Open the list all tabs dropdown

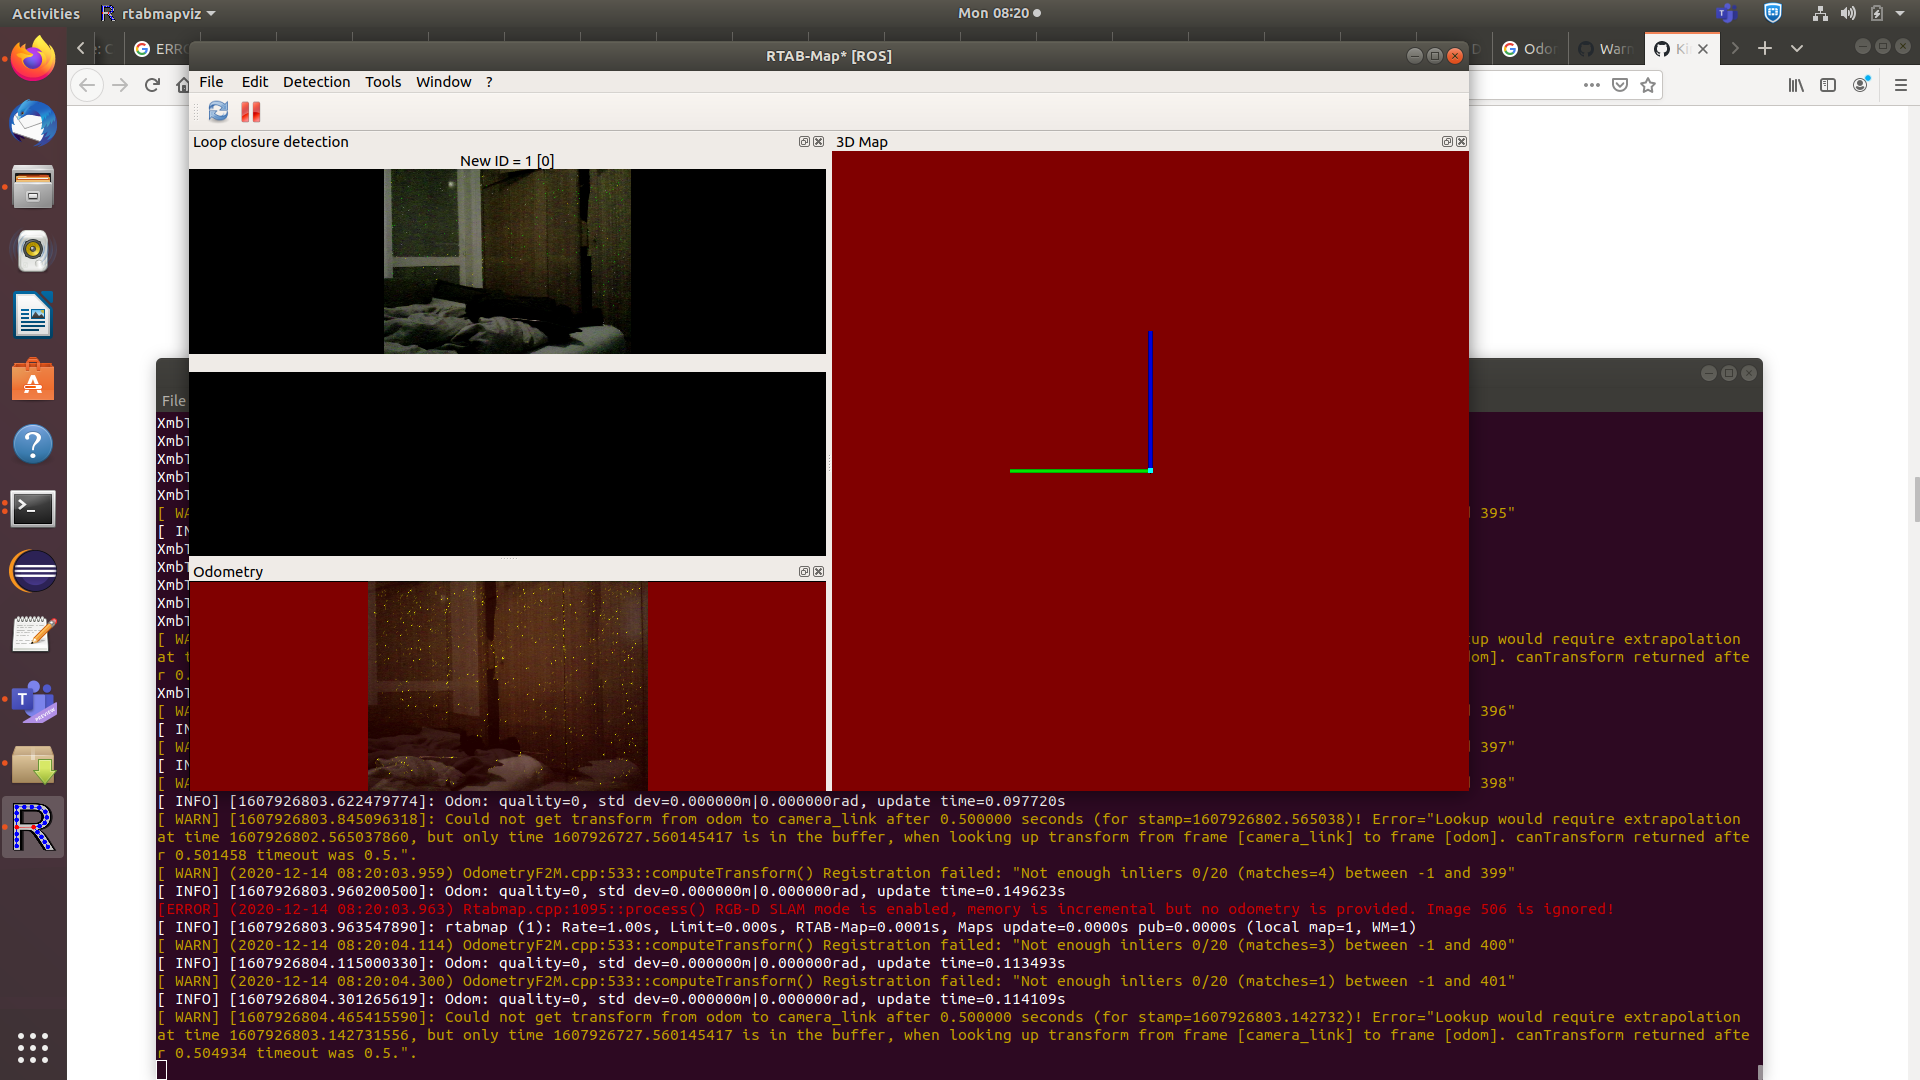1797,48
